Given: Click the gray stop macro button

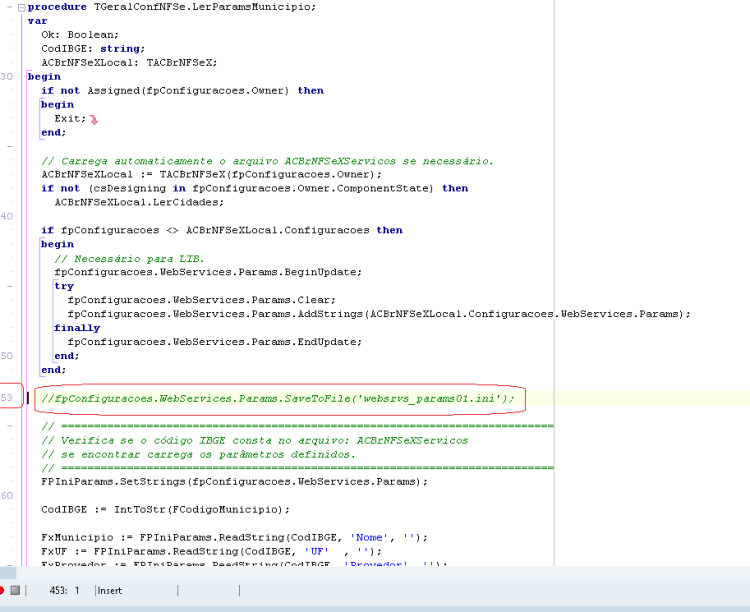Looking at the screenshot, I should (15, 590).
